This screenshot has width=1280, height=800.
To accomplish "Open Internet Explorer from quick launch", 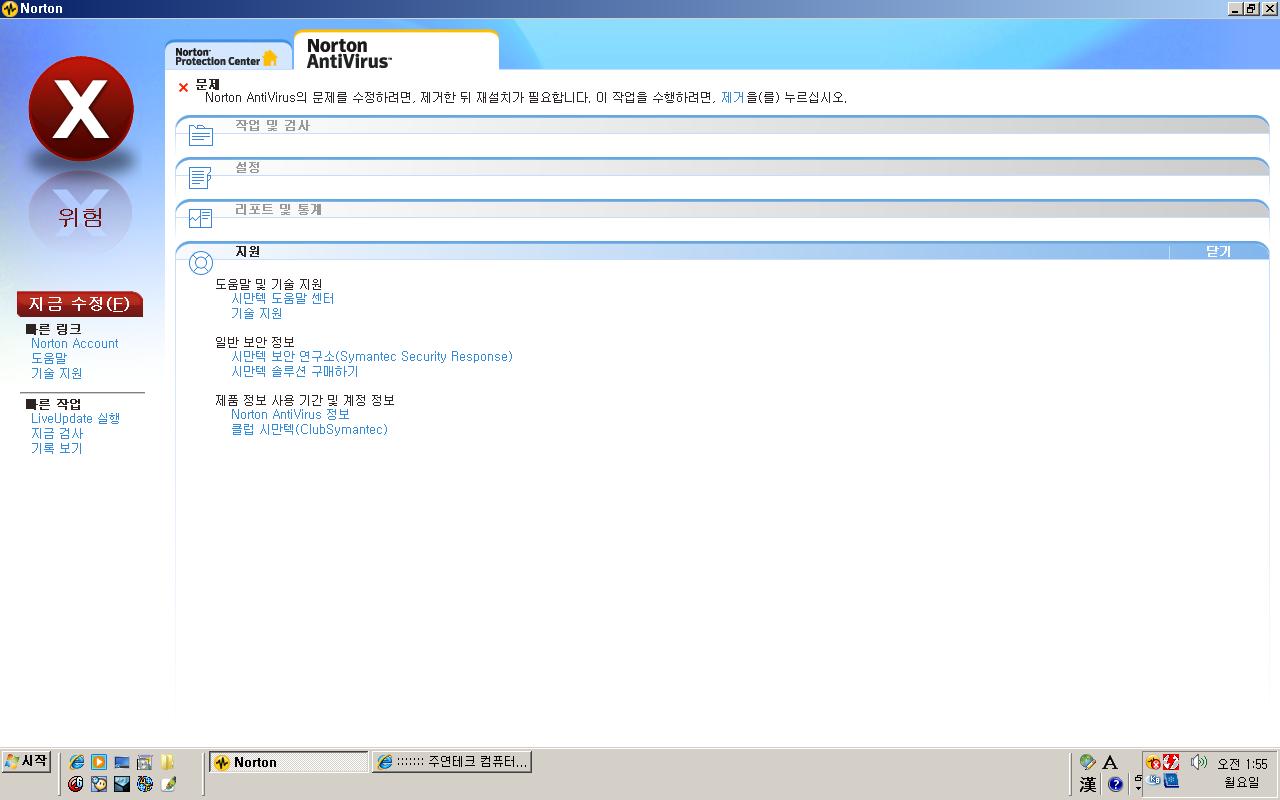I will (x=76, y=762).
